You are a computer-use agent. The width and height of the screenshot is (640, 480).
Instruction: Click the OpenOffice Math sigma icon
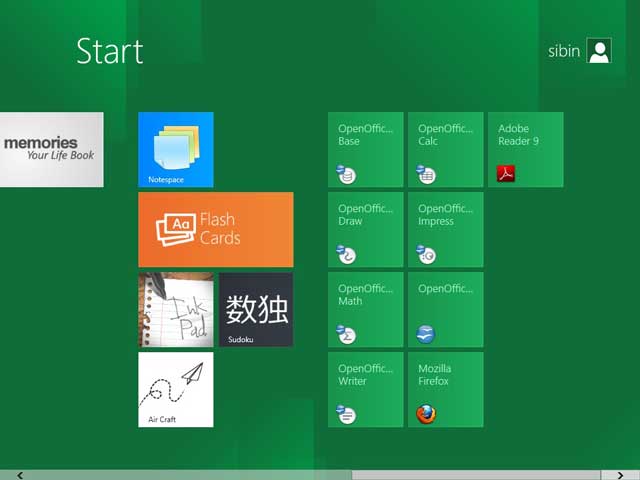pyautogui.click(x=347, y=334)
